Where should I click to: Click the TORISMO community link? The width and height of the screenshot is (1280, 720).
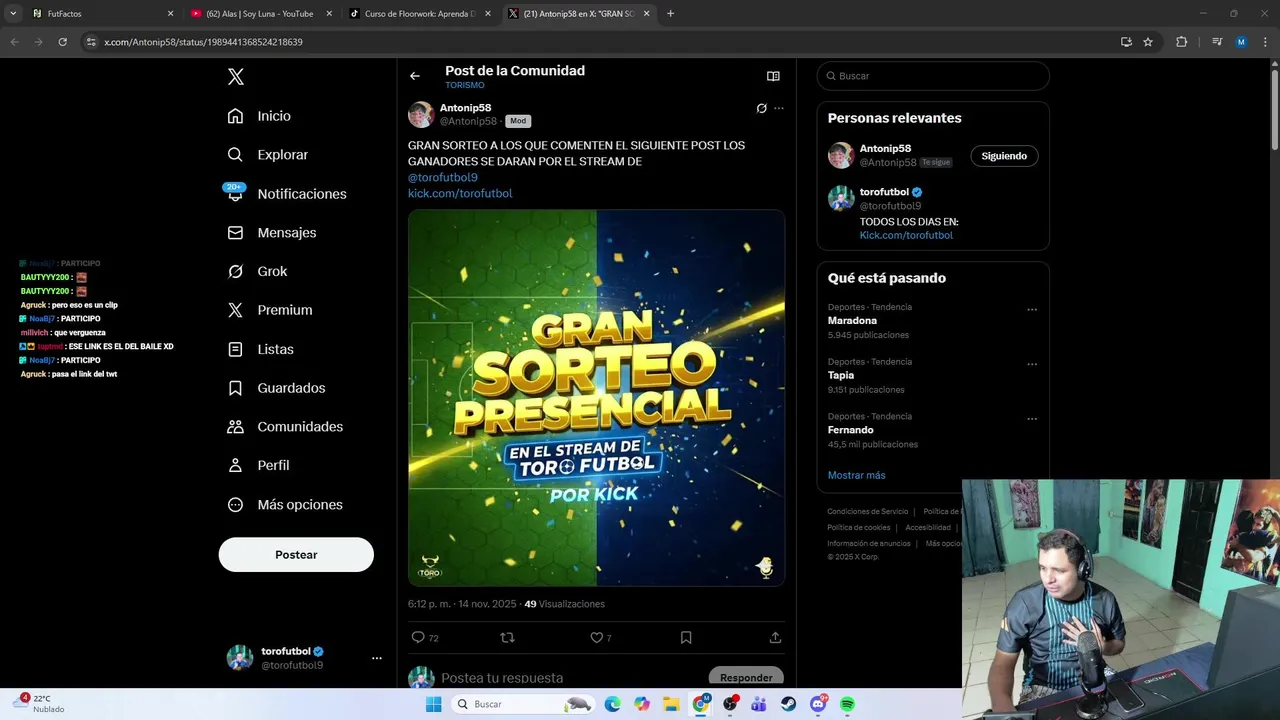point(465,85)
